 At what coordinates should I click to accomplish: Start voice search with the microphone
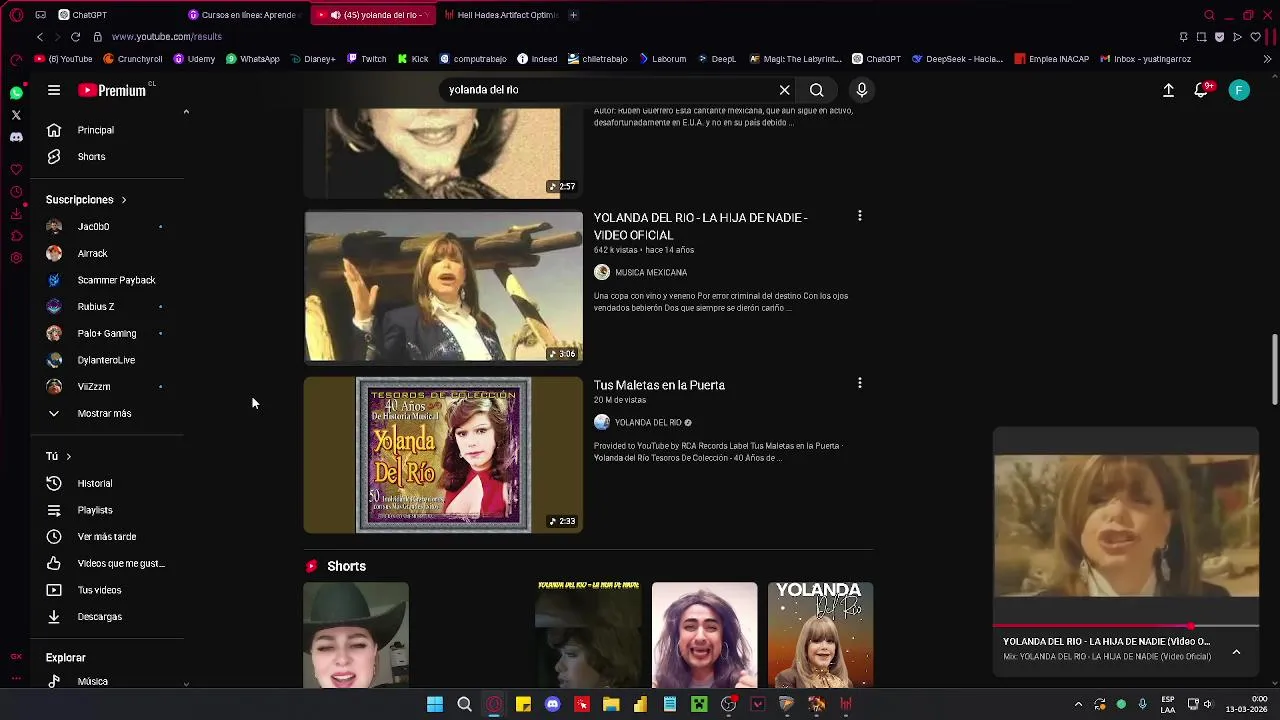click(861, 90)
